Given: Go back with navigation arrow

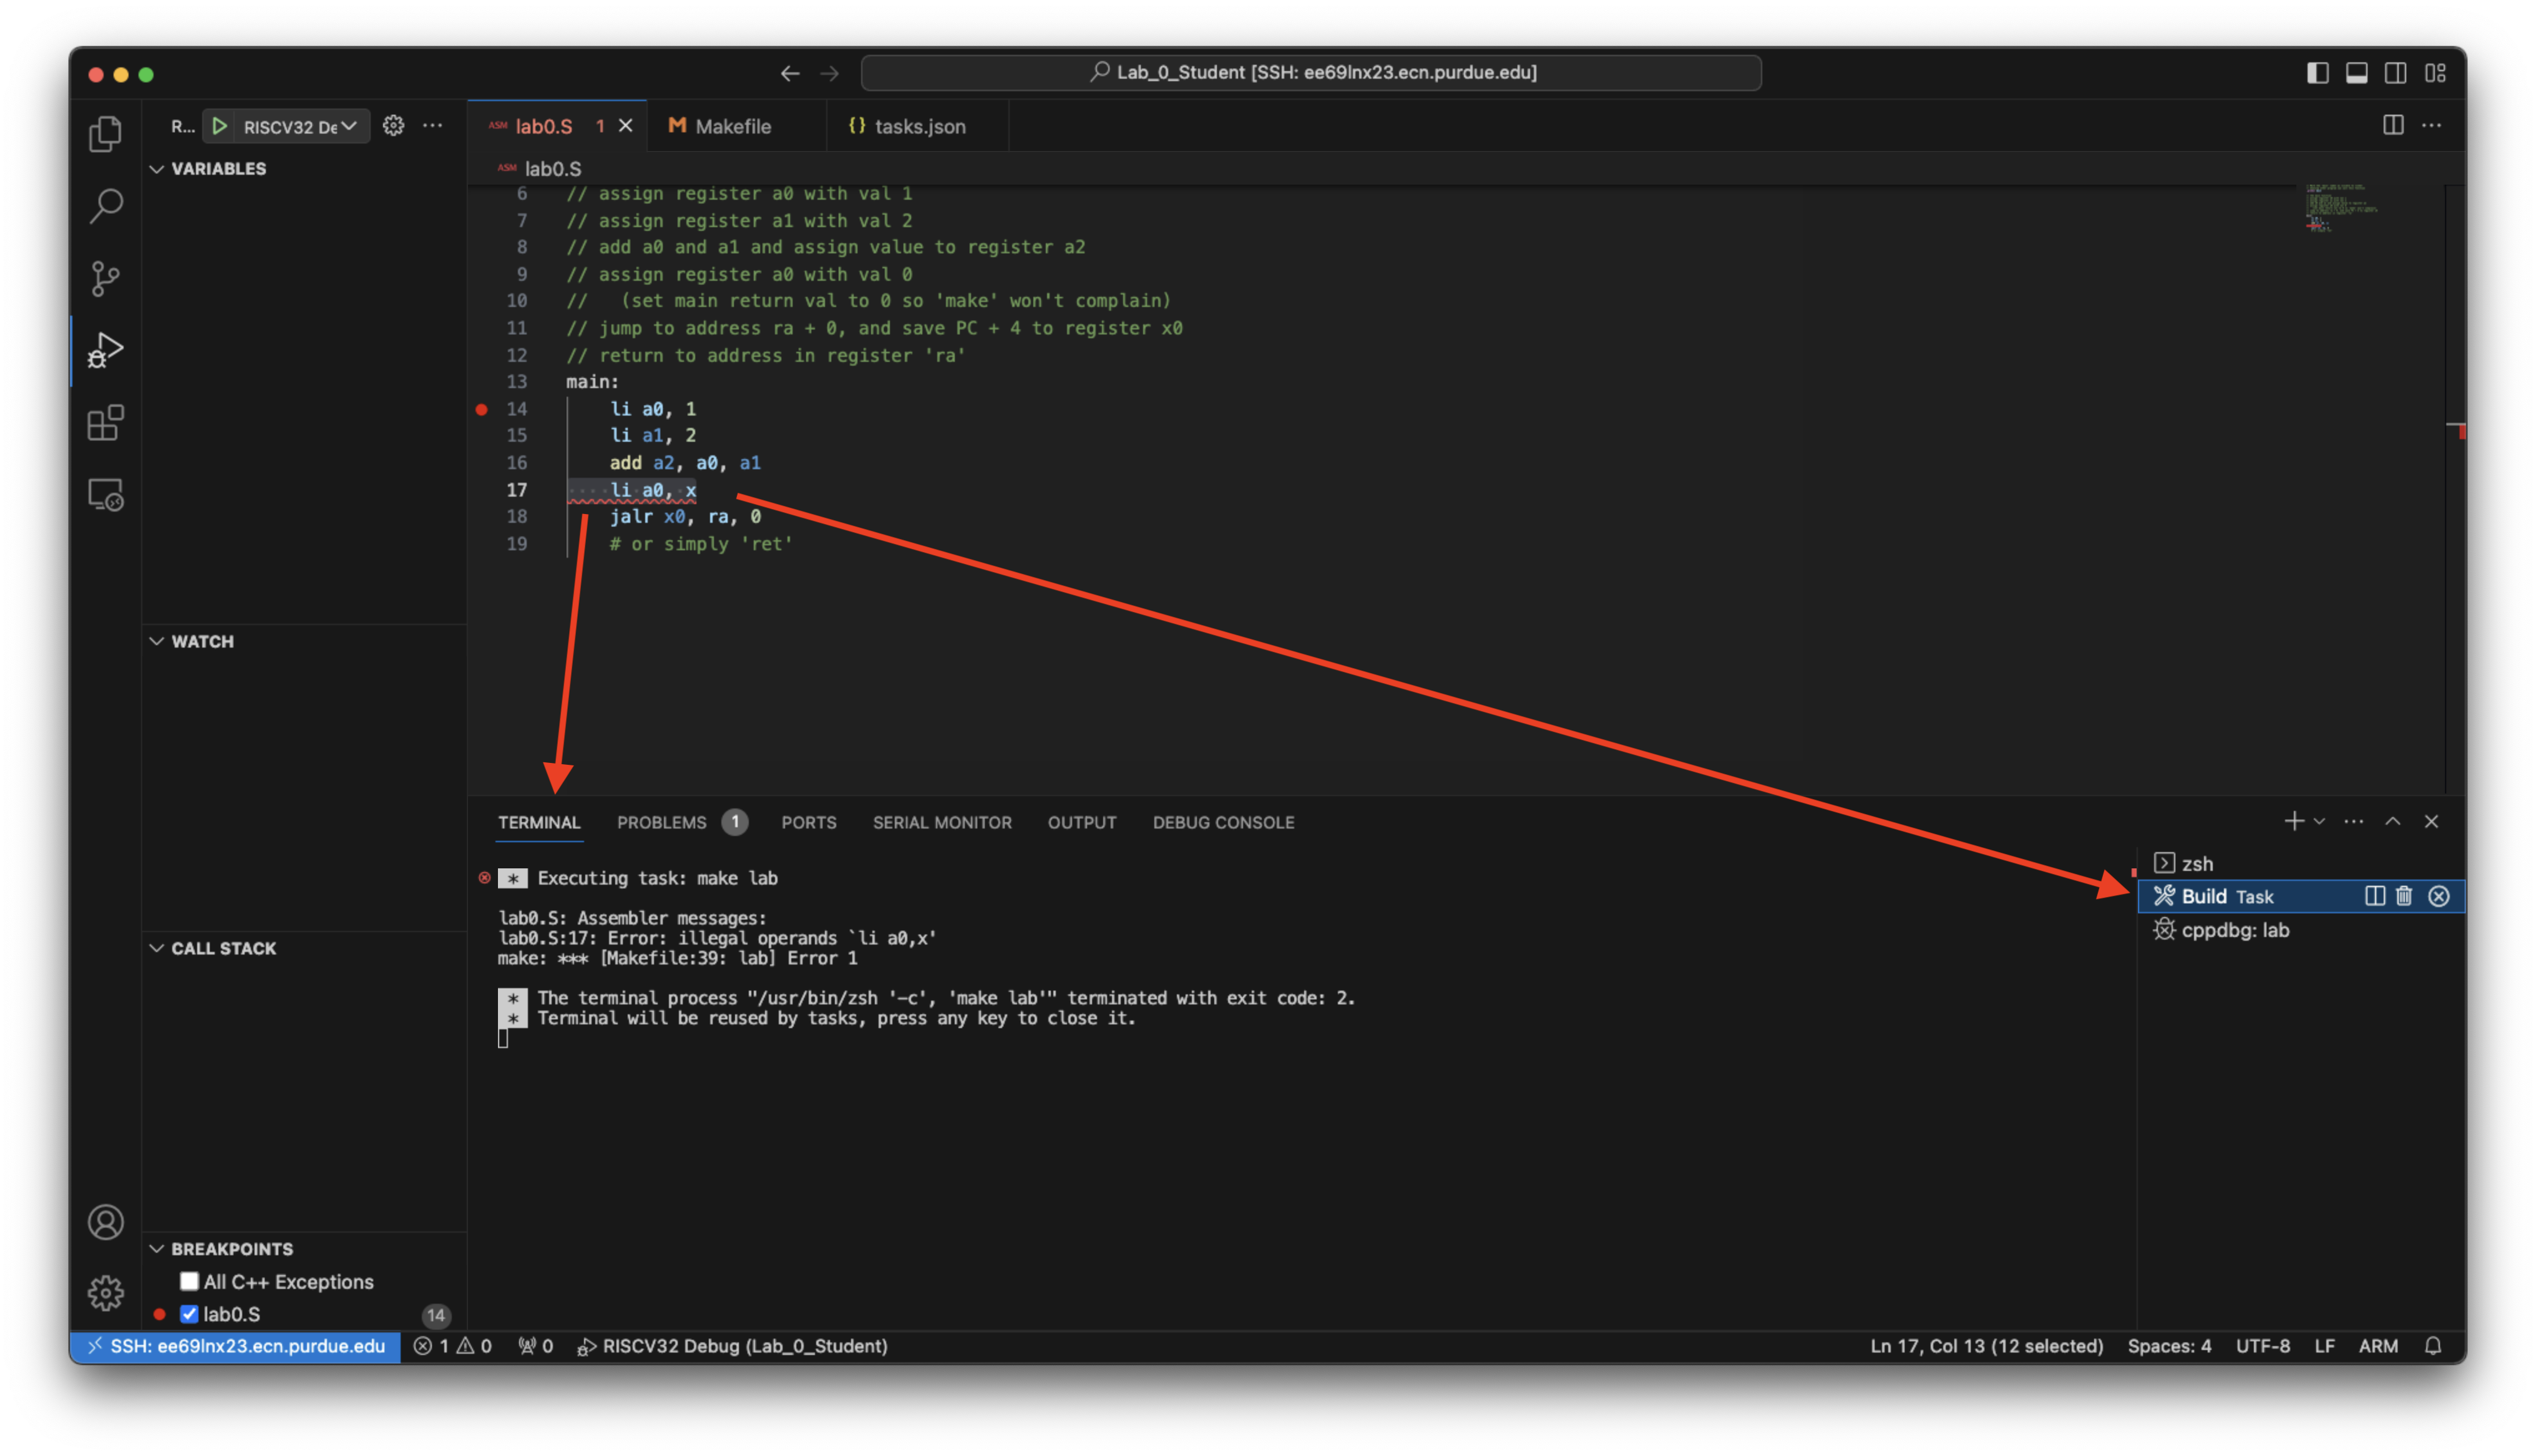Looking at the screenshot, I should tap(790, 73).
